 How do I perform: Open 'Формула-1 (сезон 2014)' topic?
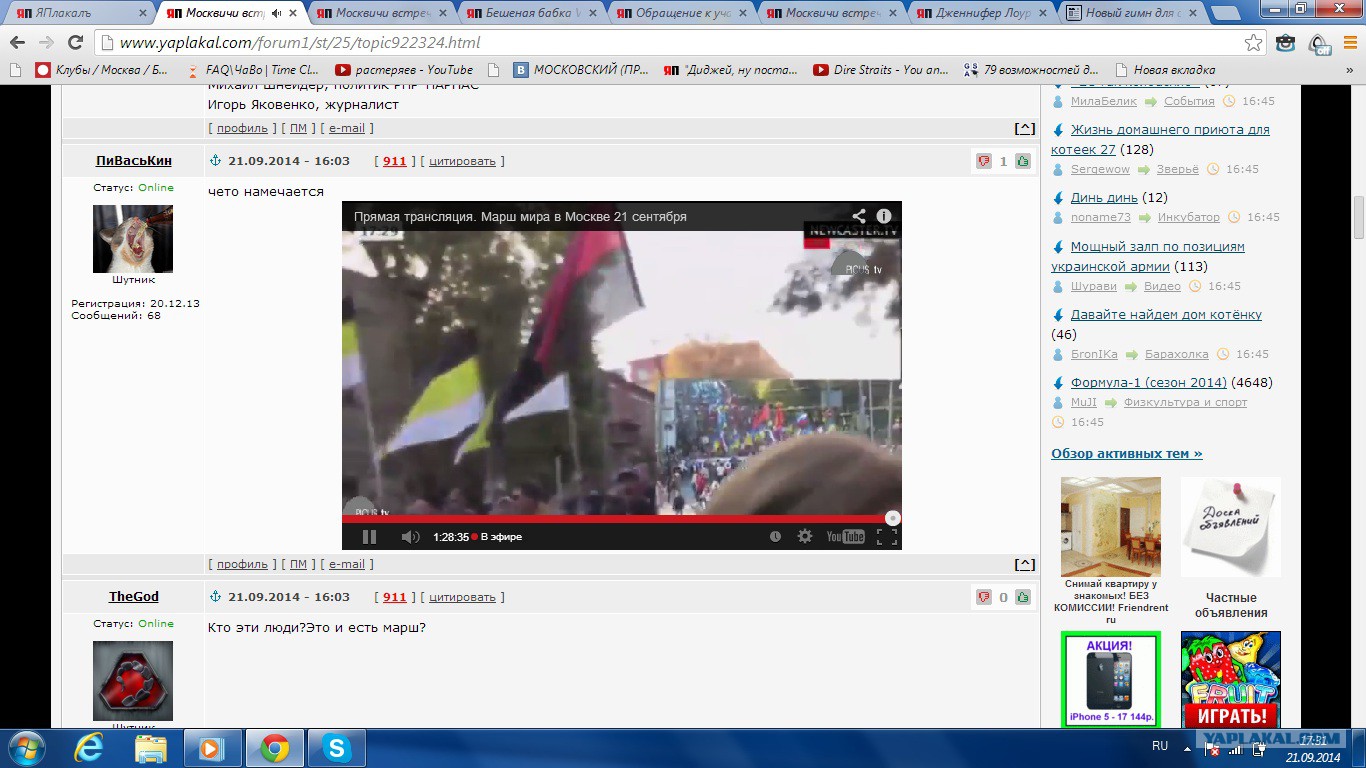[x=1149, y=382]
